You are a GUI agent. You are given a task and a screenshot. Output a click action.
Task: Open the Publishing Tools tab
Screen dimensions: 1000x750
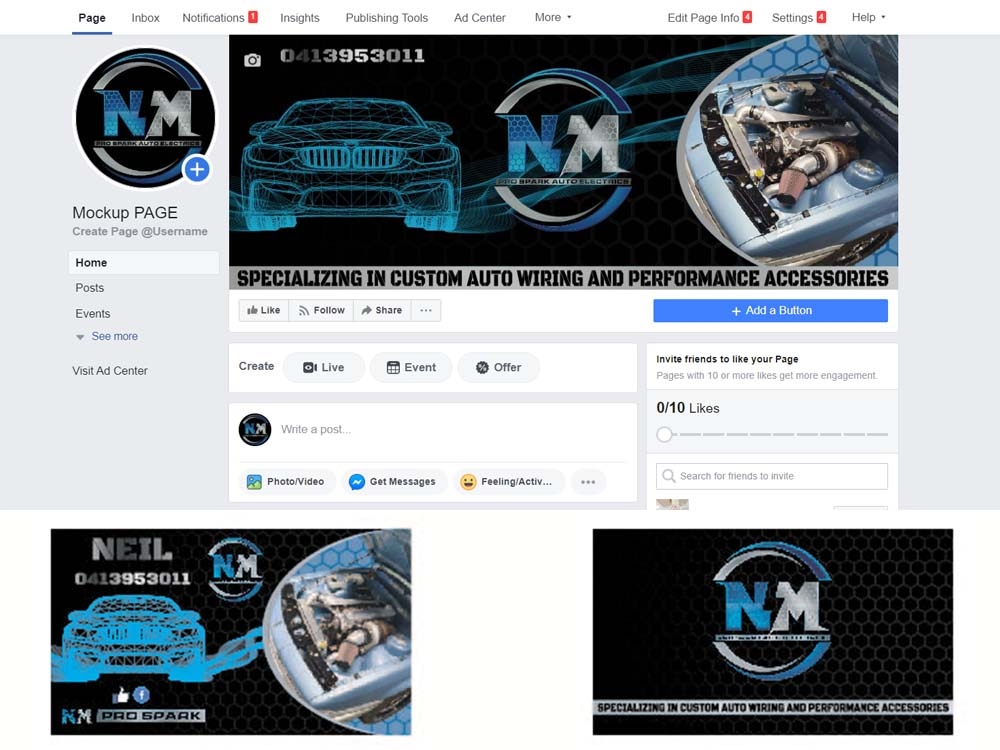pos(386,17)
